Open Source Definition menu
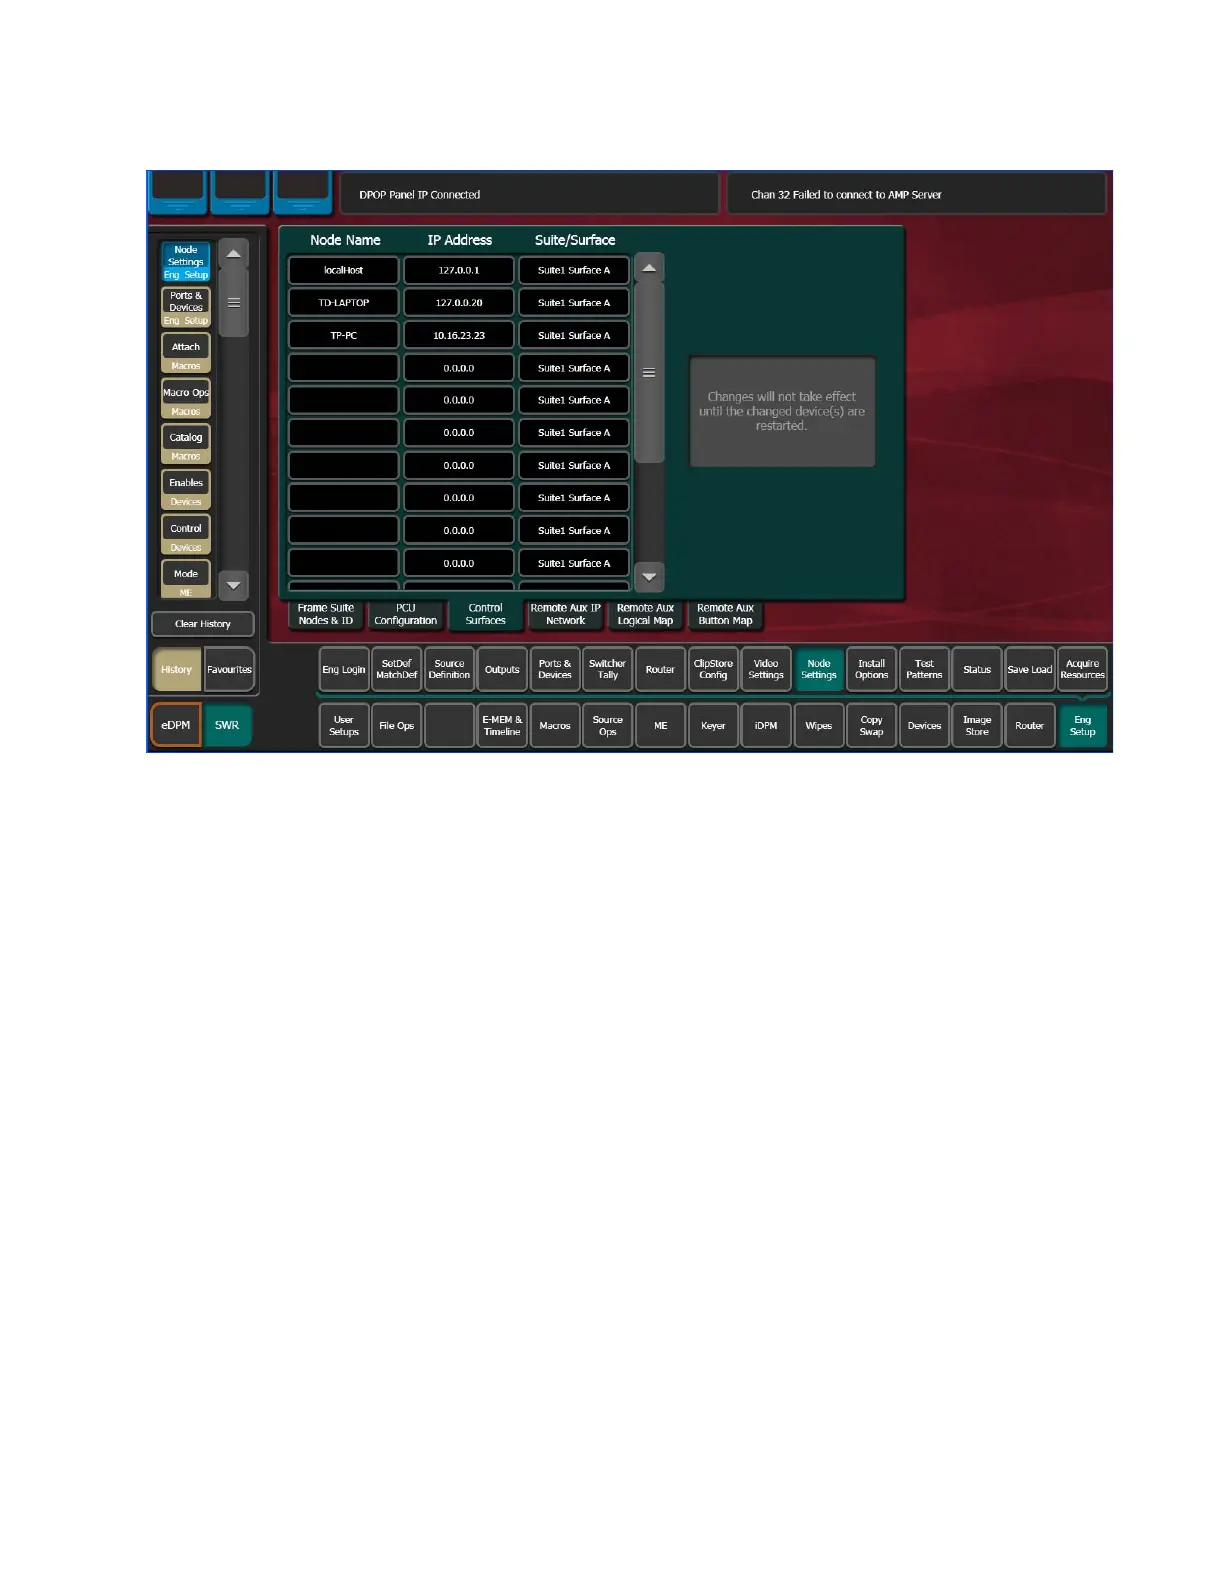1224x1584 pixels. (450, 669)
